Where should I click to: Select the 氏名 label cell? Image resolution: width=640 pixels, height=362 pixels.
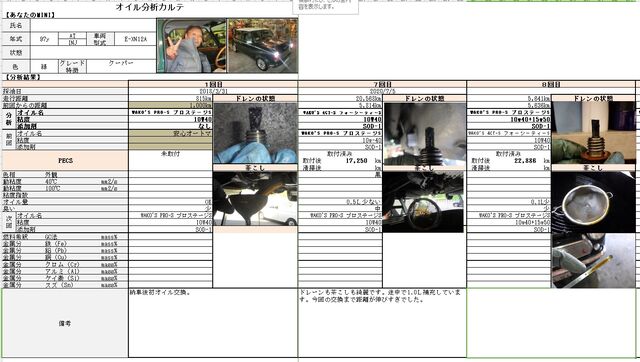[x=16, y=25]
